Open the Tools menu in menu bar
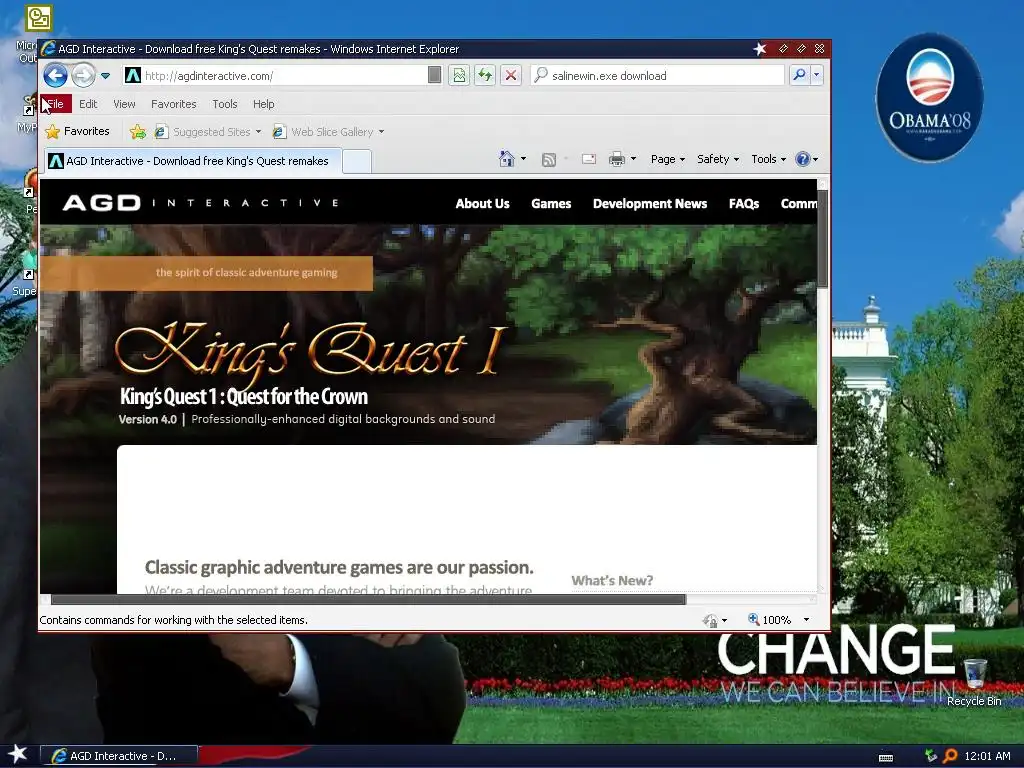 pos(225,104)
